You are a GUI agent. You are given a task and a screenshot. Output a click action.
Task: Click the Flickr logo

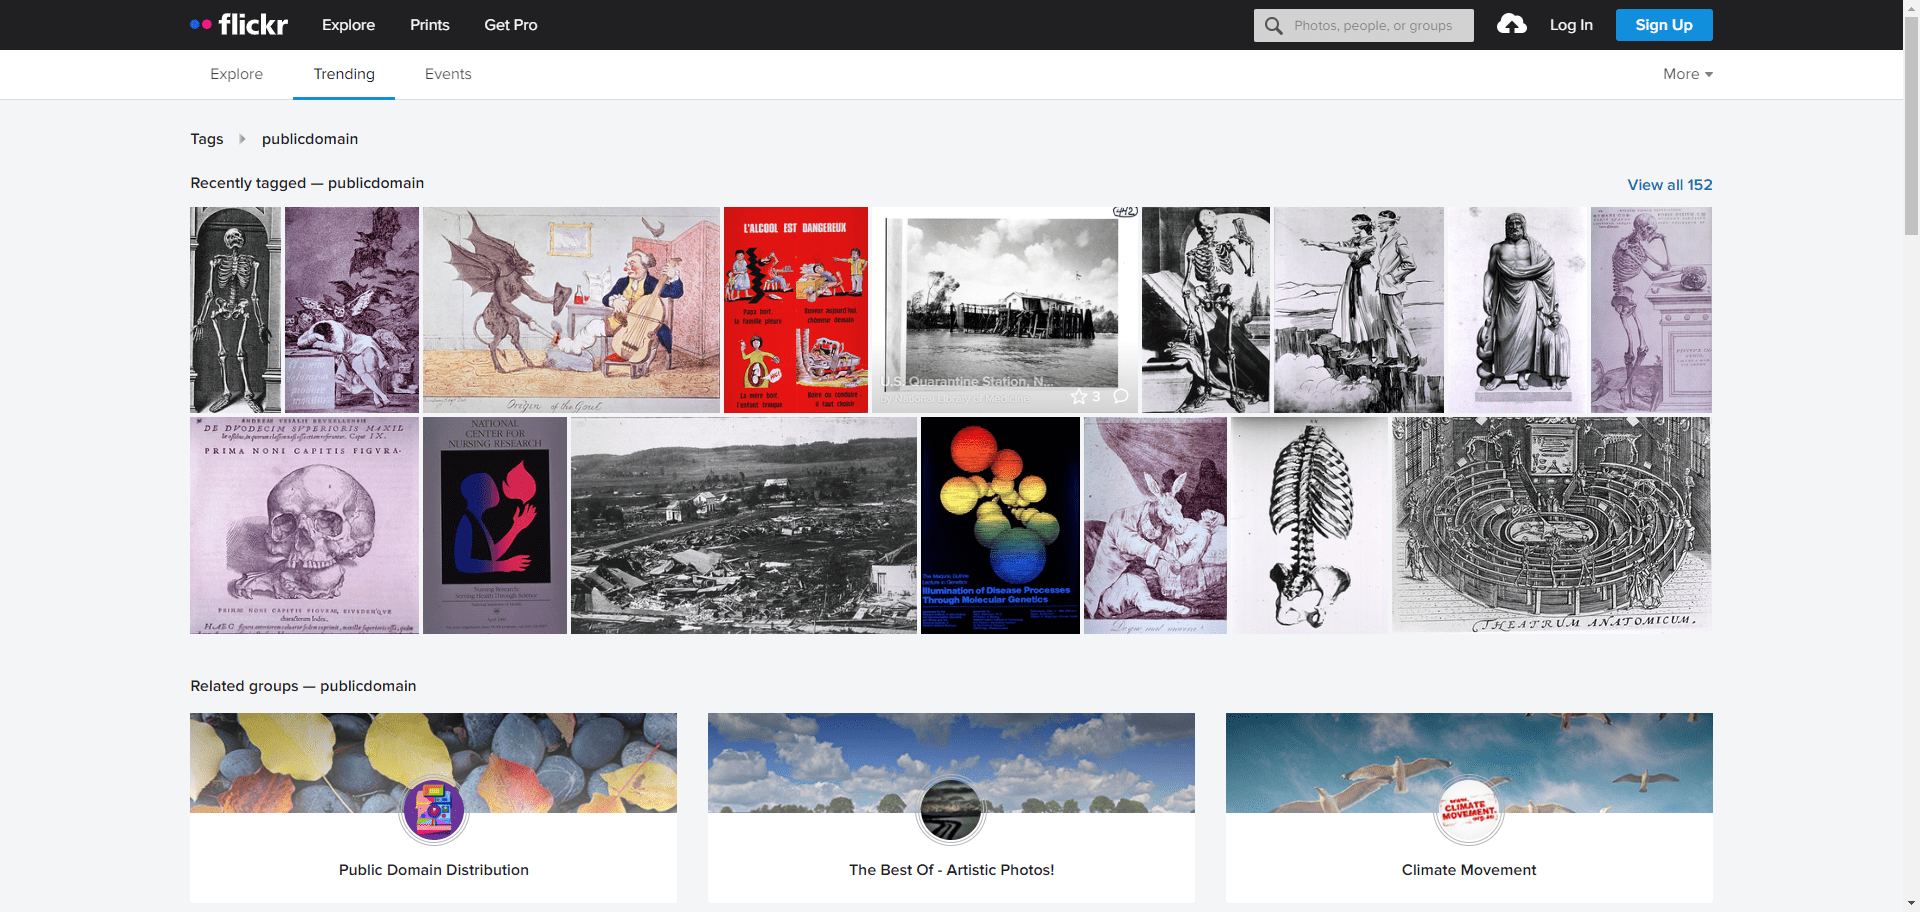click(240, 25)
